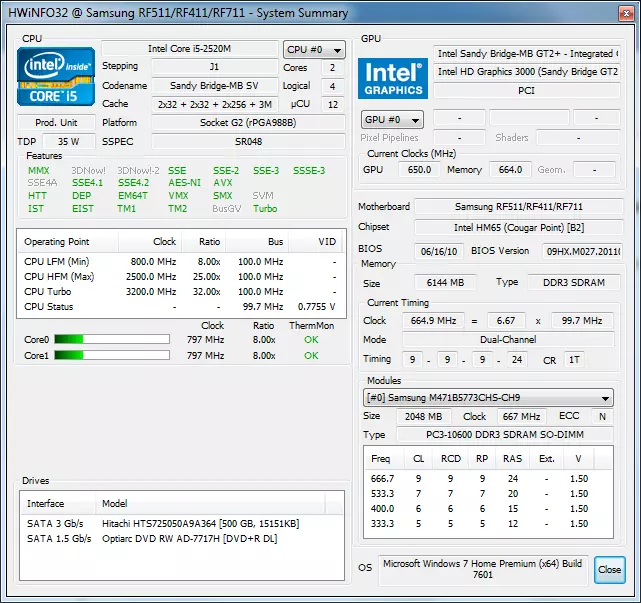
Task: Click the Intel HD Graphics 3000 field
Action: (527, 72)
